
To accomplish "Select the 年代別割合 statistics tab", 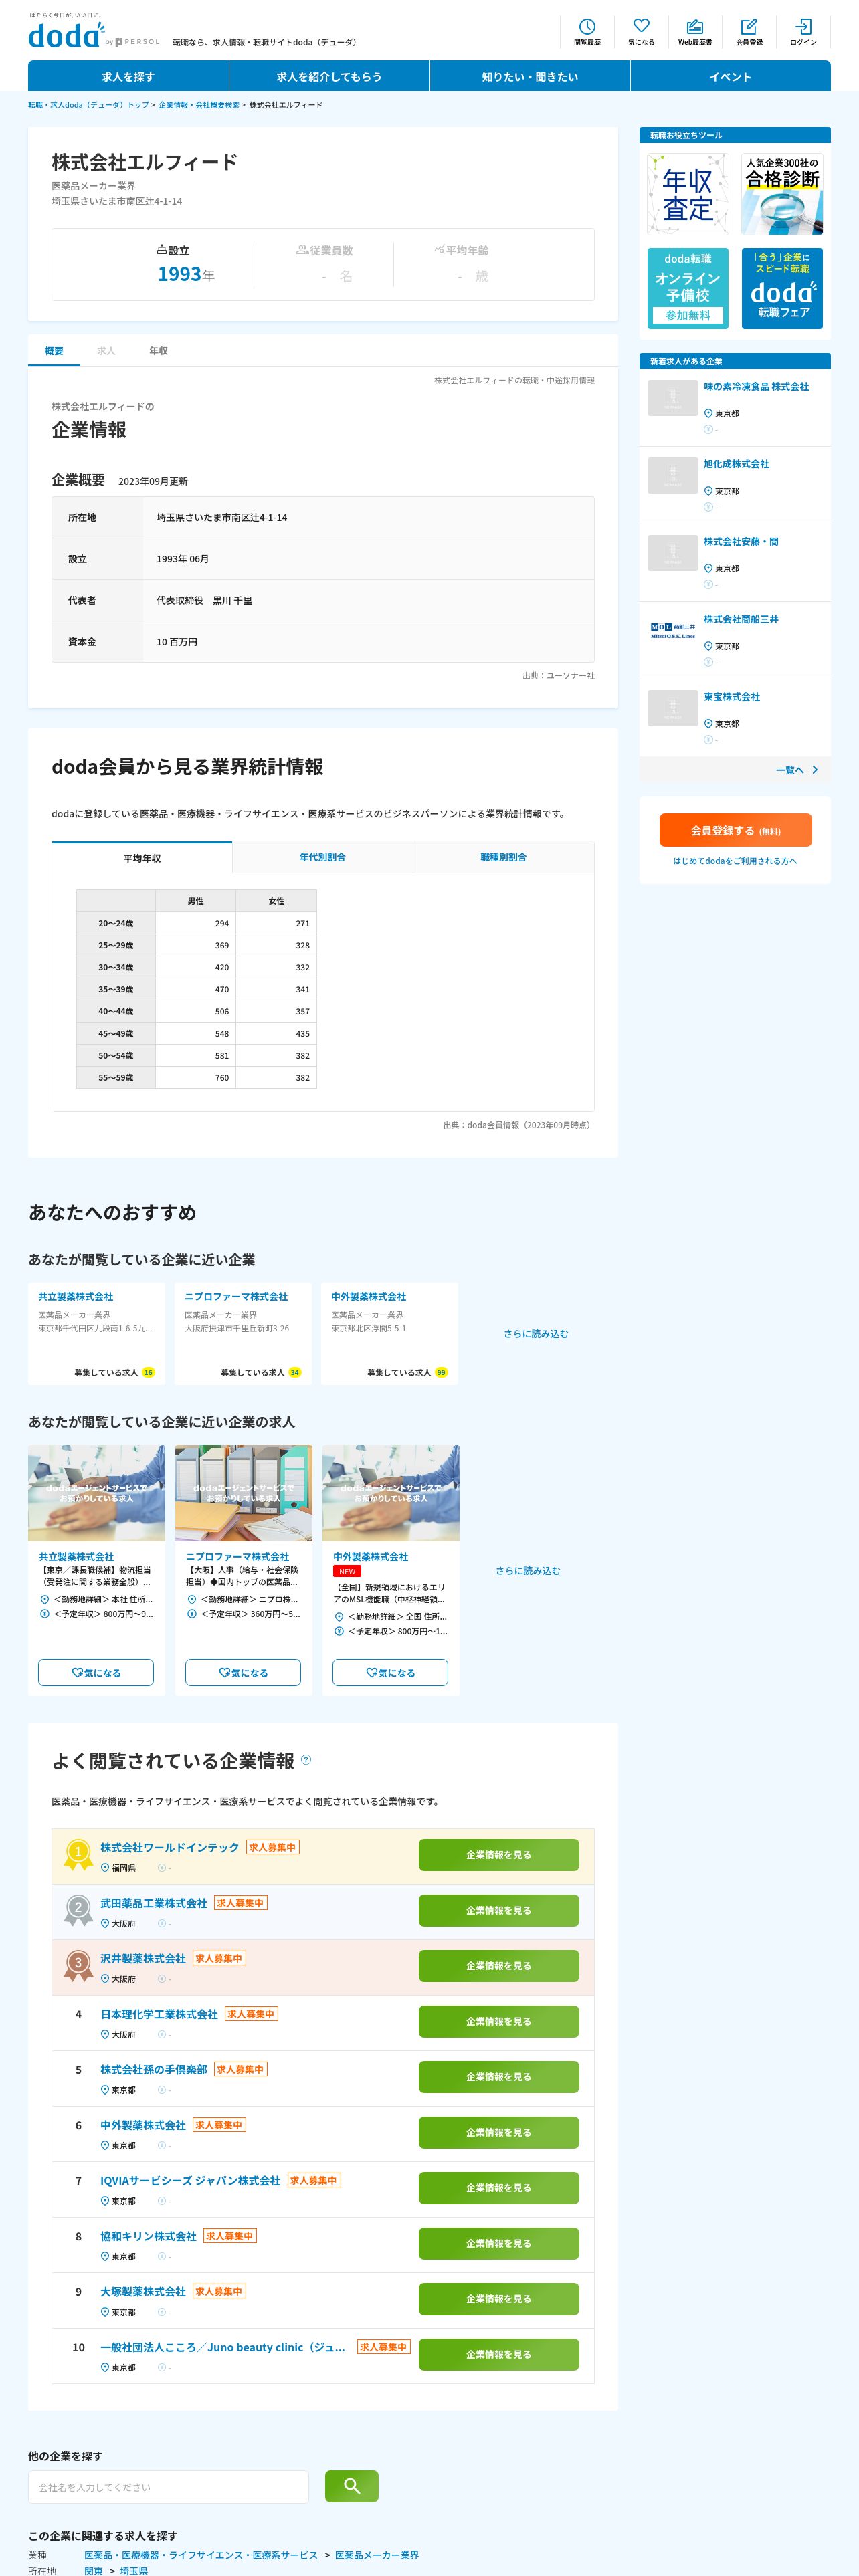I will pos(322,857).
